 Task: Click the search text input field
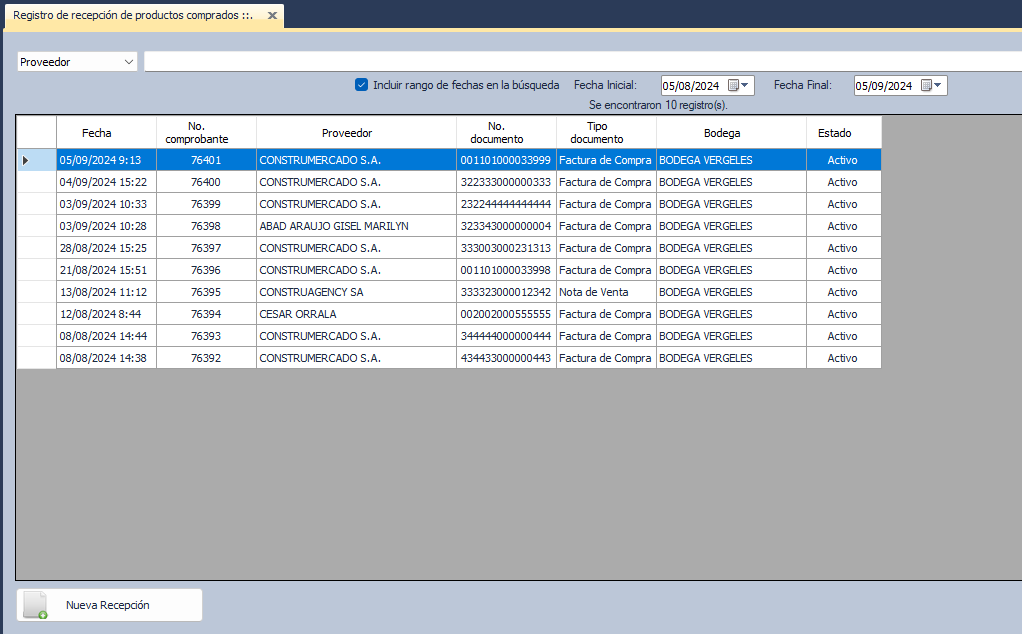pos(580,62)
